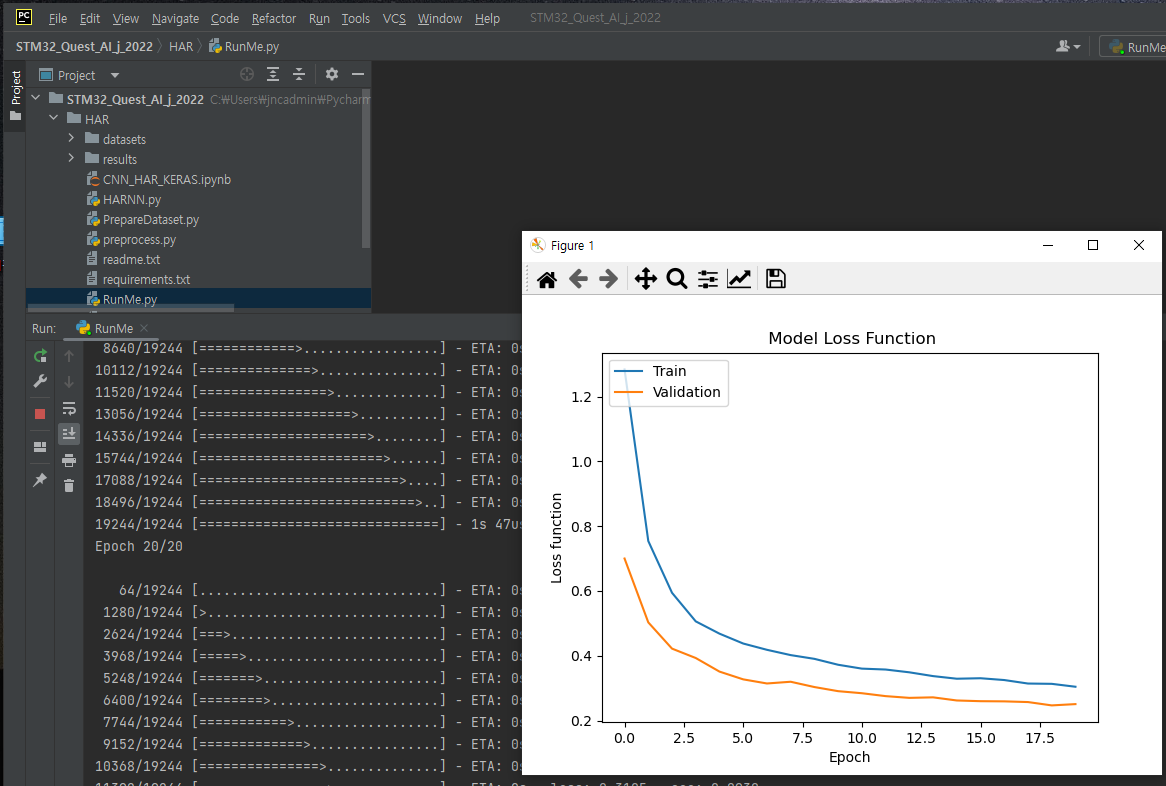The width and height of the screenshot is (1166, 786).
Task: Expand the results folder
Action: pyautogui.click(x=71, y=158)
